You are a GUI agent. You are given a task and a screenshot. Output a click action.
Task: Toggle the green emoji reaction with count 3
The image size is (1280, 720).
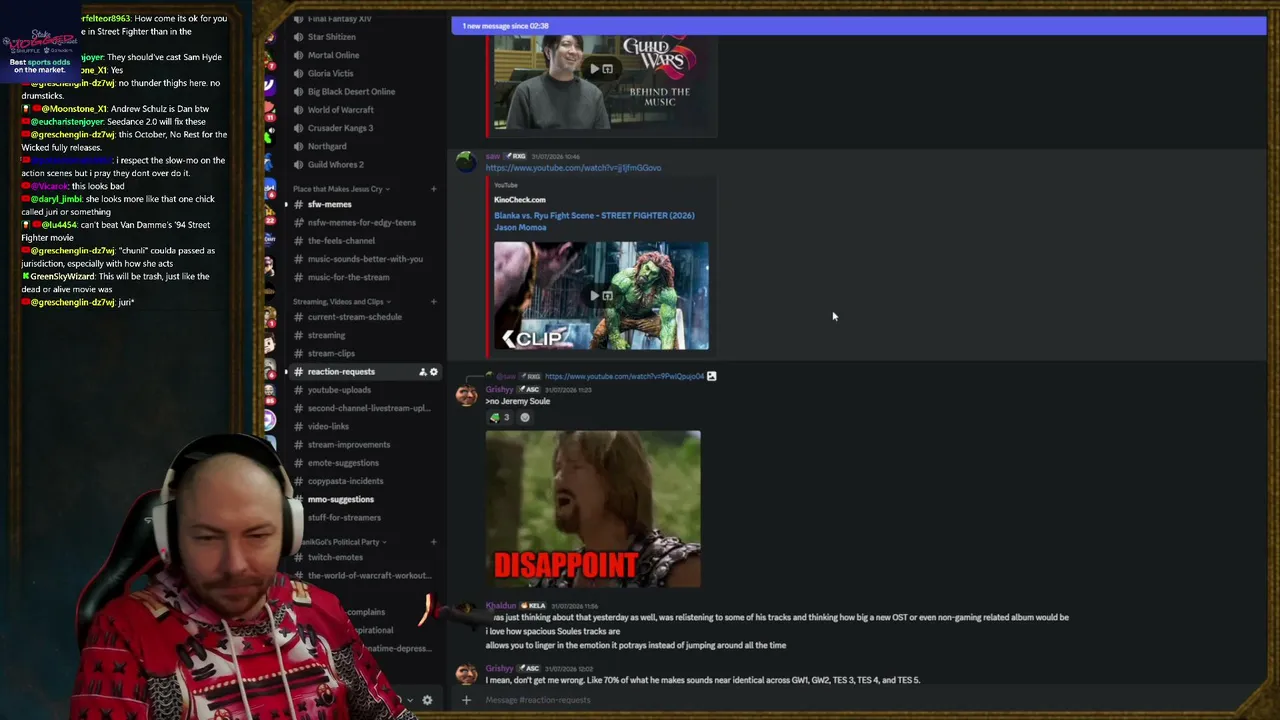coord(499,418)
